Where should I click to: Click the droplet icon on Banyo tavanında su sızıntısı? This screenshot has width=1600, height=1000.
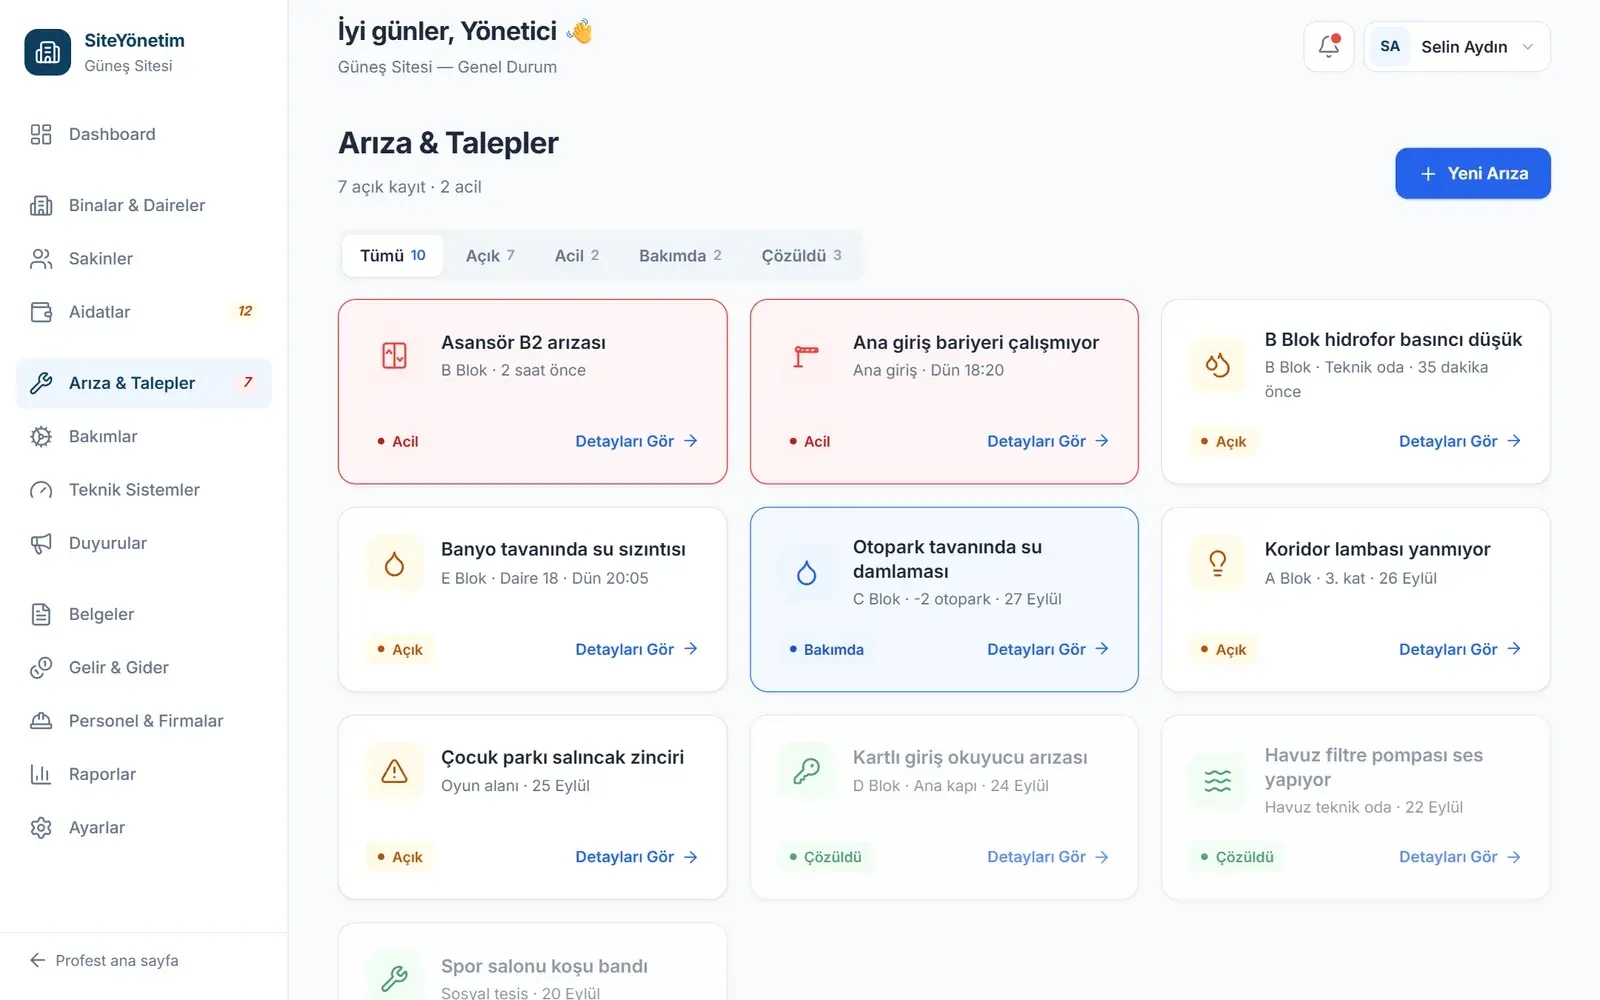pos(394,564)
